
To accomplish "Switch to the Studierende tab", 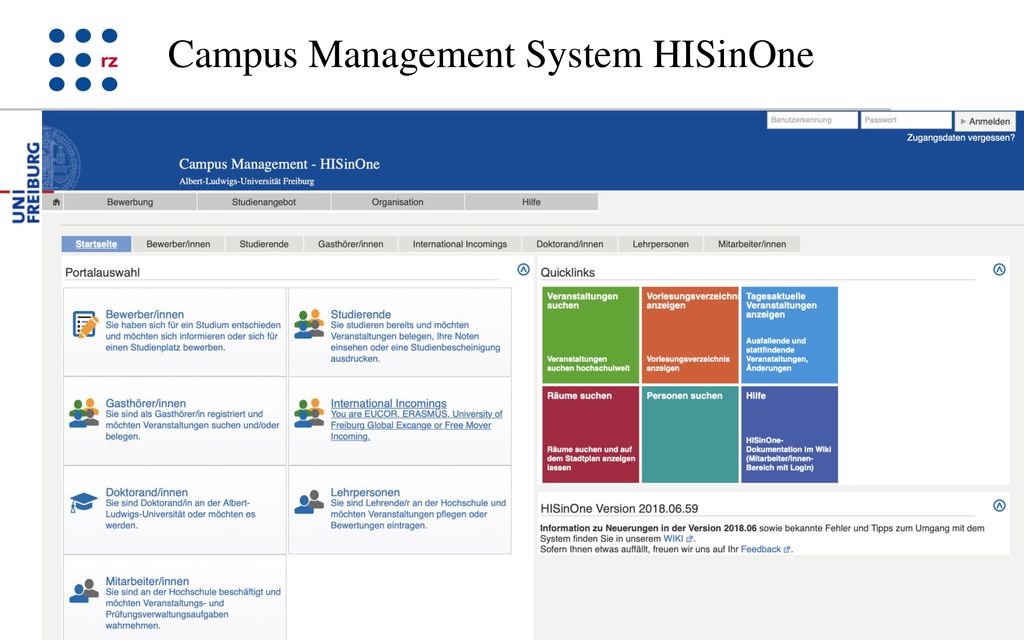I will [264, 244].
